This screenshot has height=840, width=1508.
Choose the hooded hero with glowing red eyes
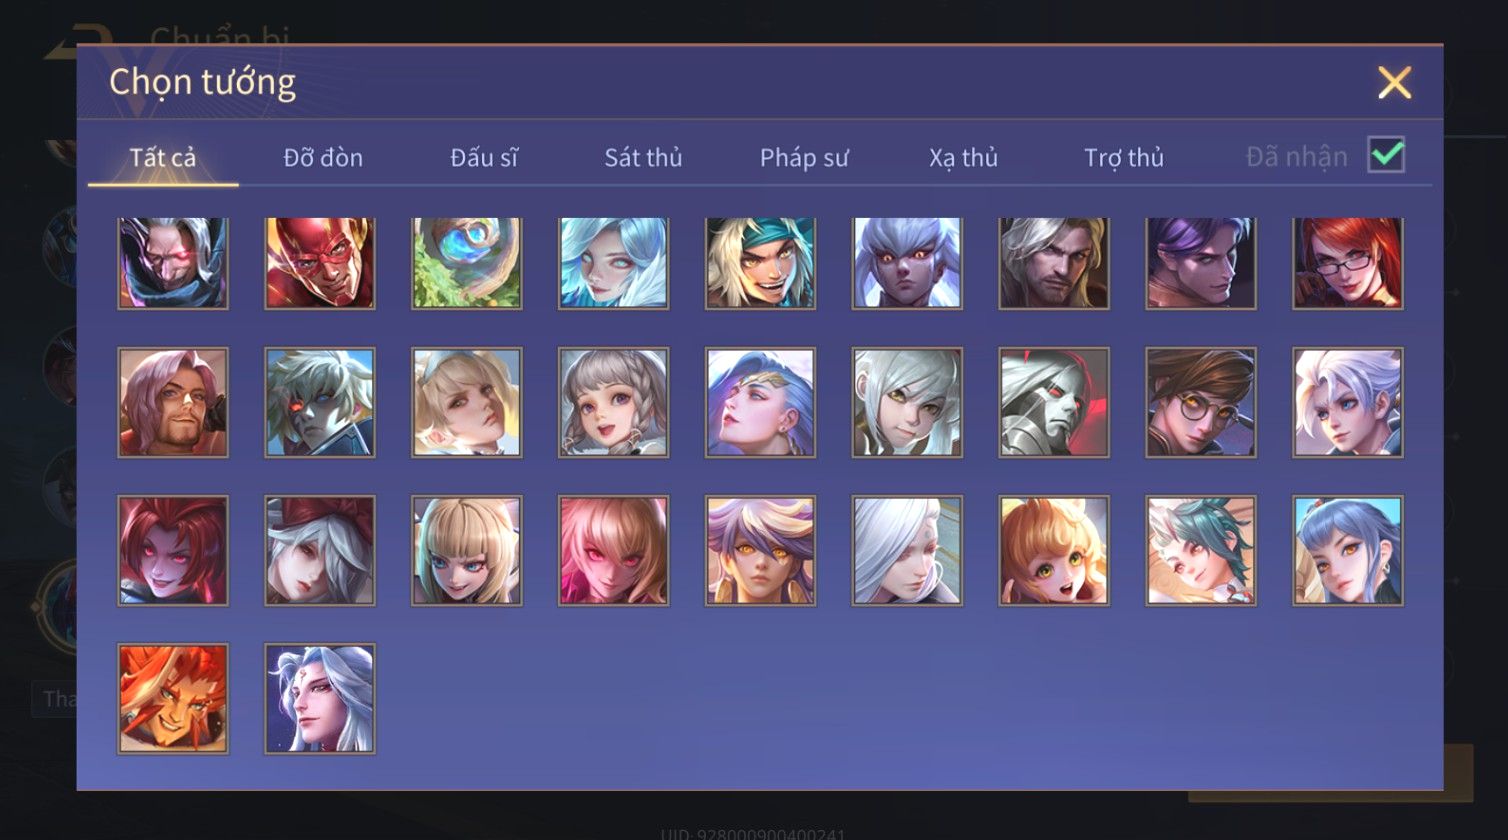pos(173,263)
